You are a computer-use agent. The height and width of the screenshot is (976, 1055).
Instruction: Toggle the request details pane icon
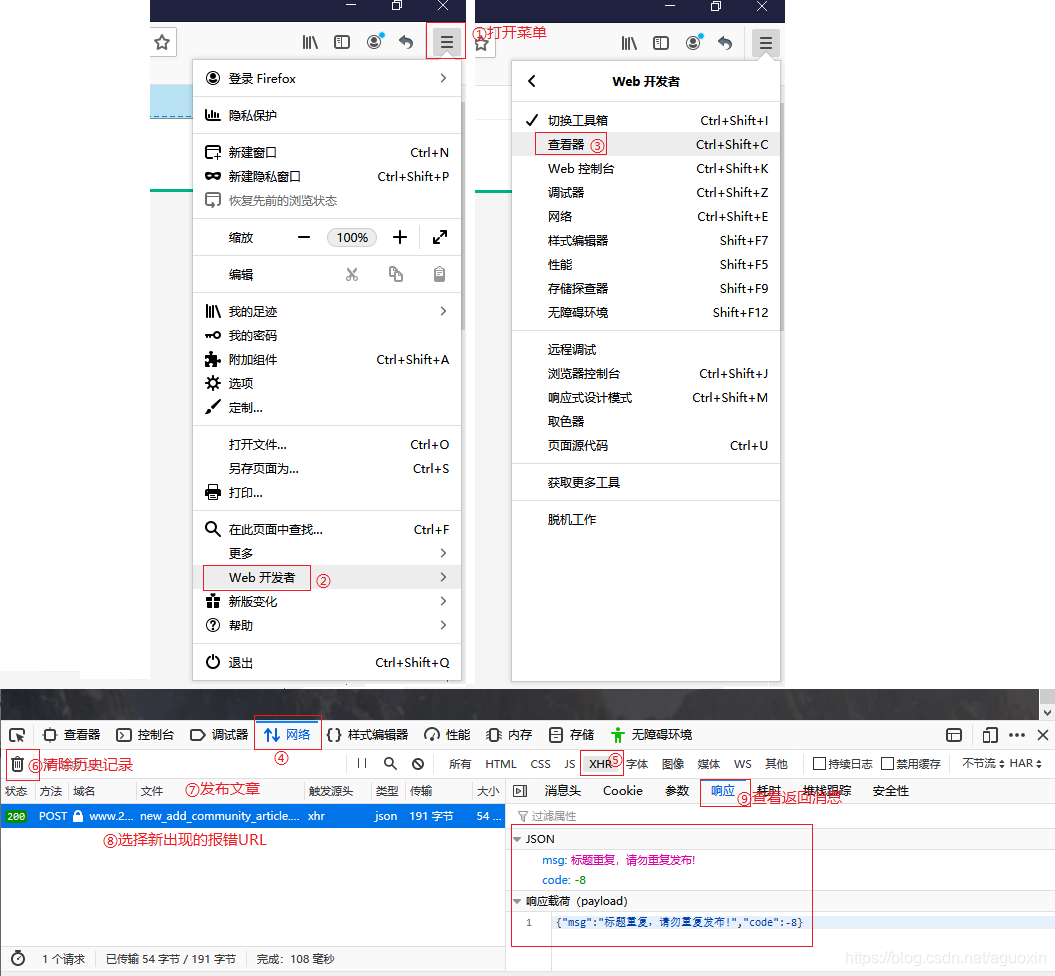(x=519, y=791)
